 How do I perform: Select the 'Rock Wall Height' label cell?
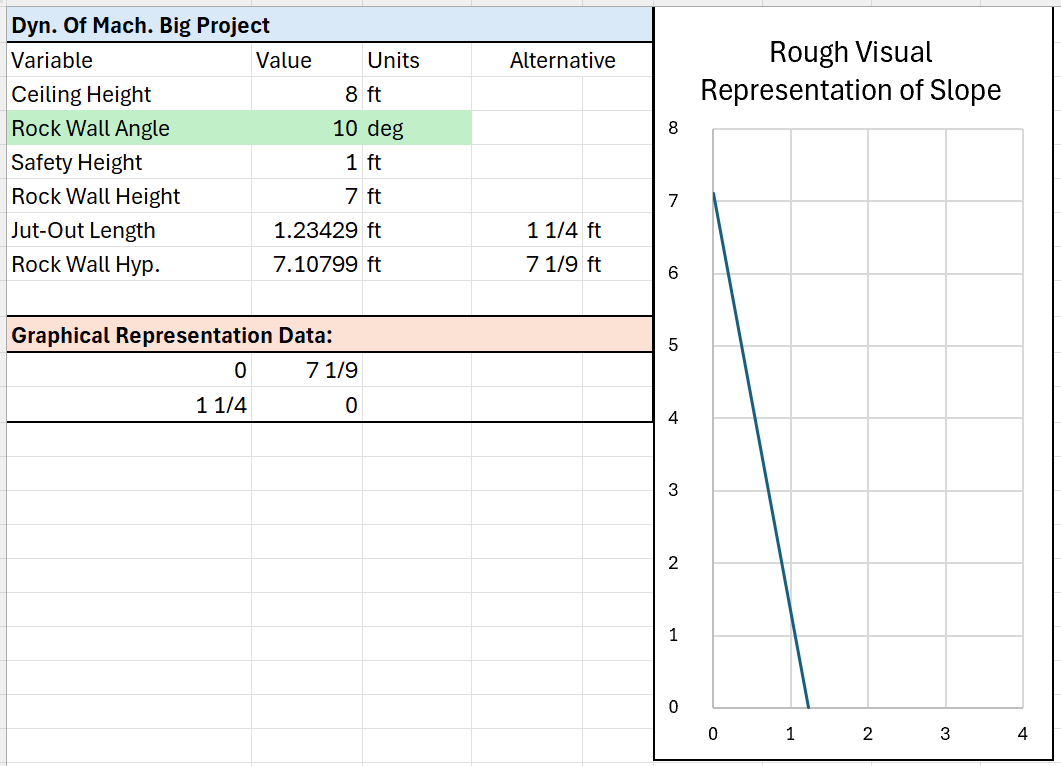129,196
